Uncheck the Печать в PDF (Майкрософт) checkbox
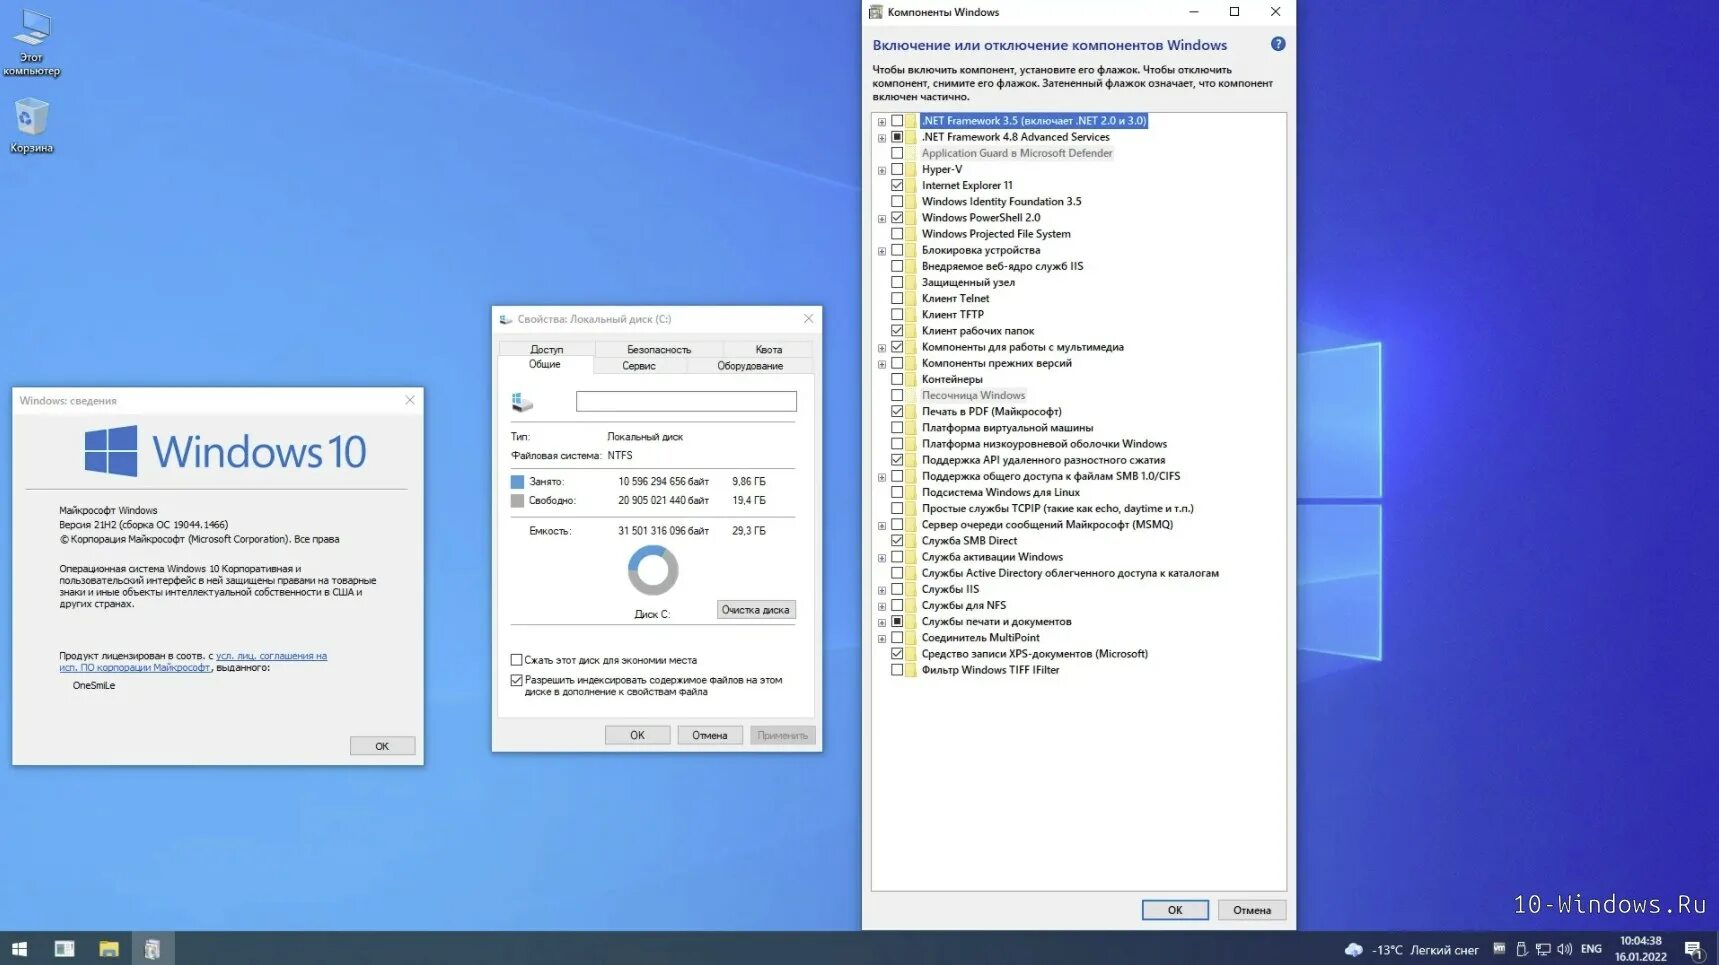The height and width of the screenshot is (965, 1719). pos(897,412)
